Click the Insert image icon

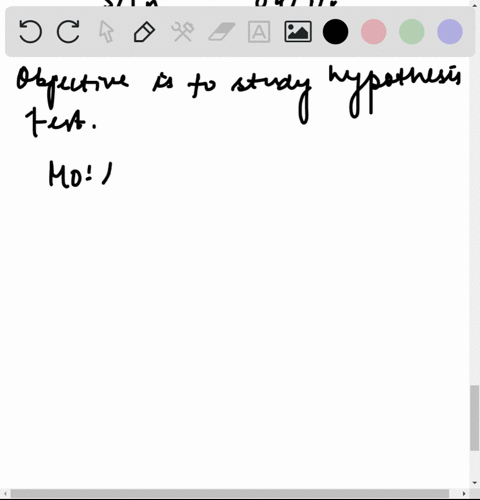(x=298, y=32)
